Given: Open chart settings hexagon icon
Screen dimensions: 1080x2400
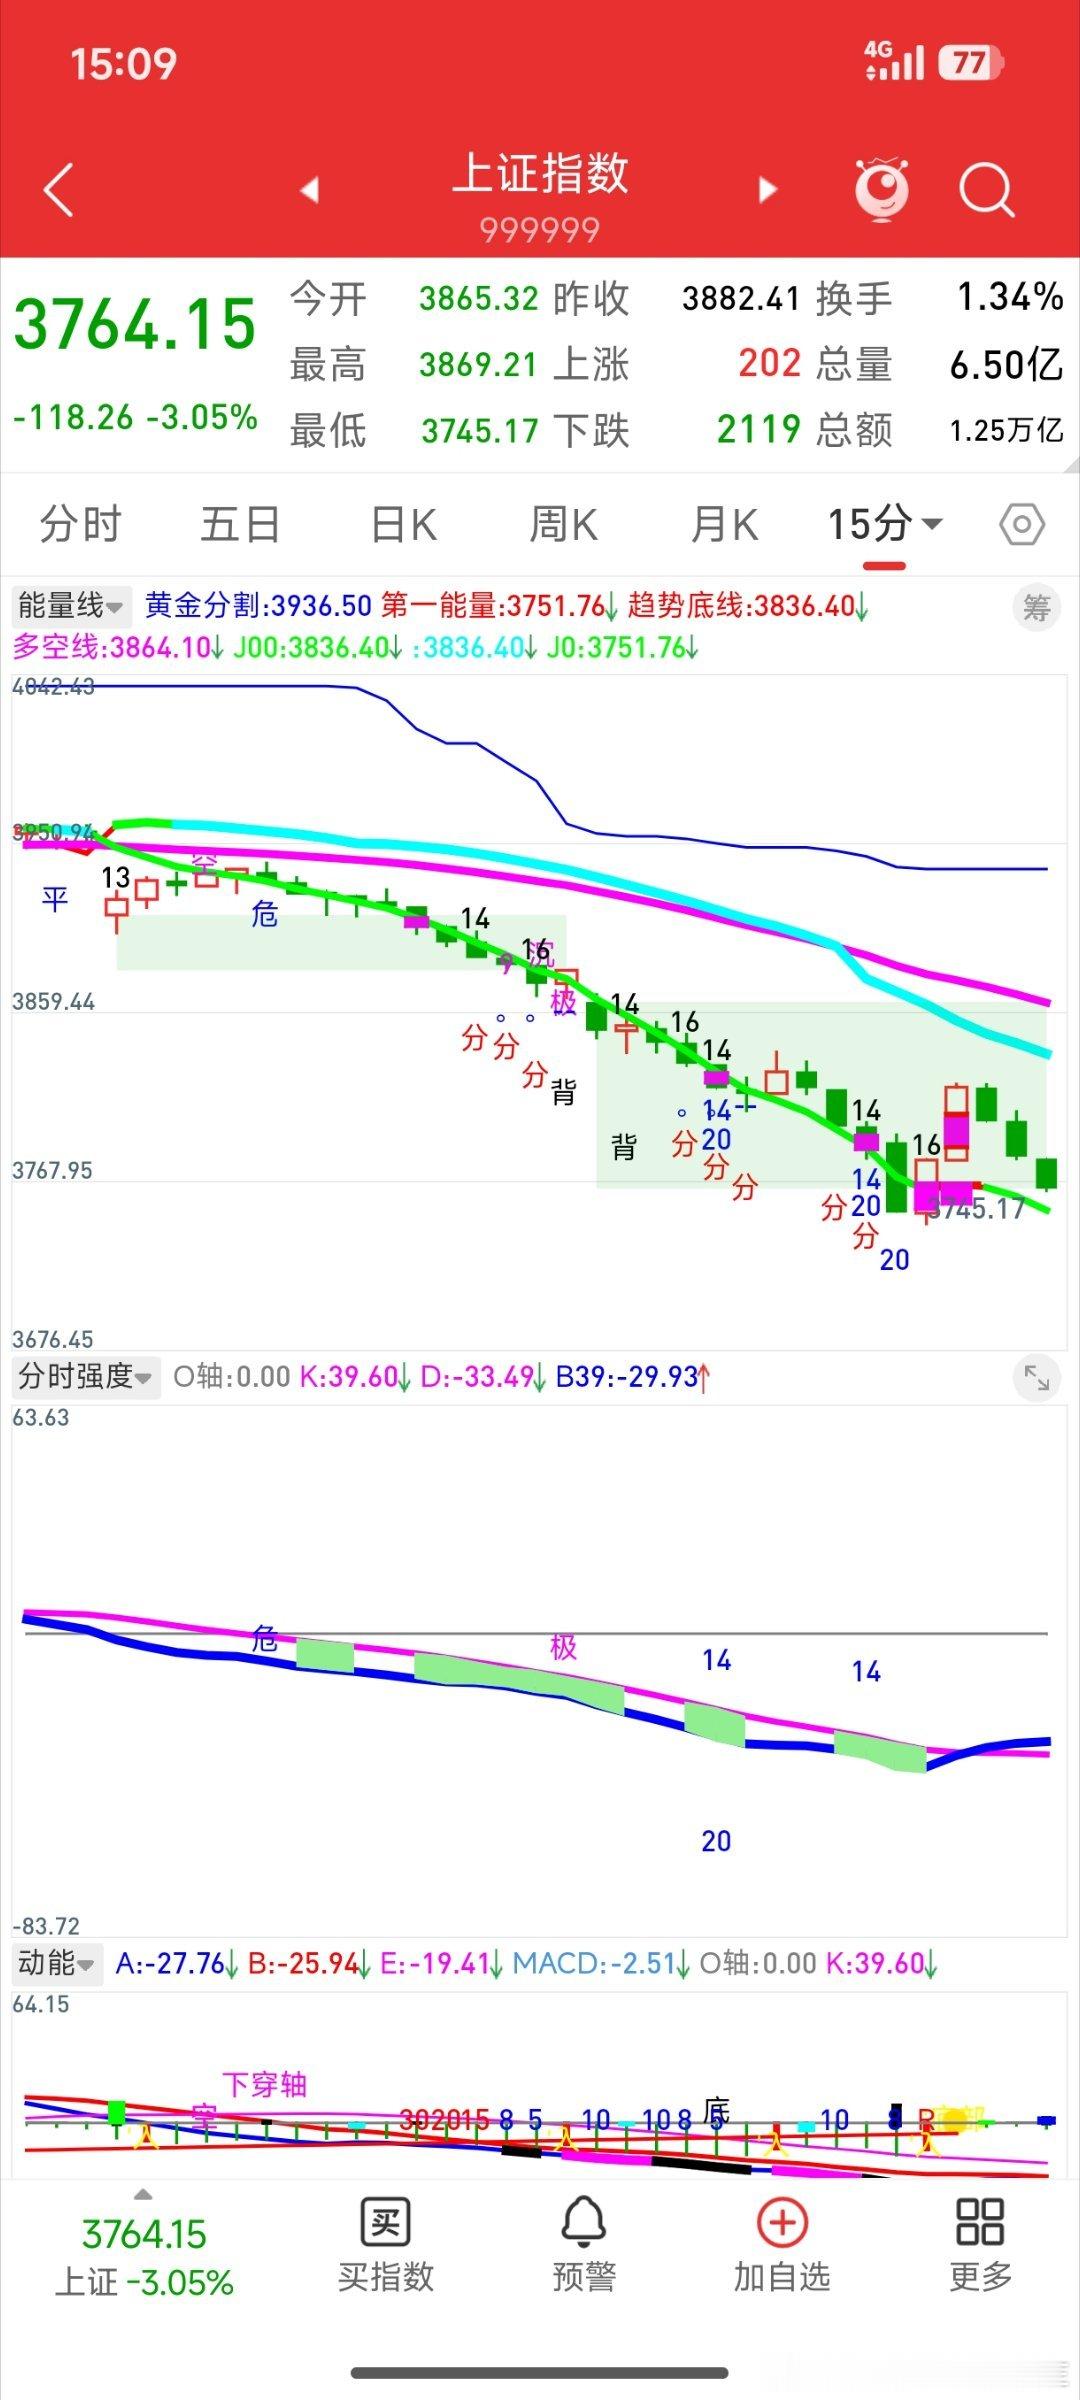Looking at the screenshot, I should [x=1022, y=524].
